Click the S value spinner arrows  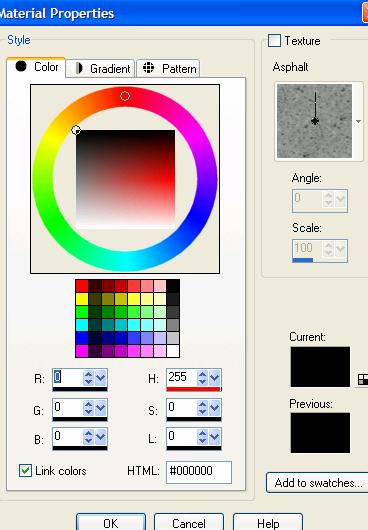click(x=202, y=407)
